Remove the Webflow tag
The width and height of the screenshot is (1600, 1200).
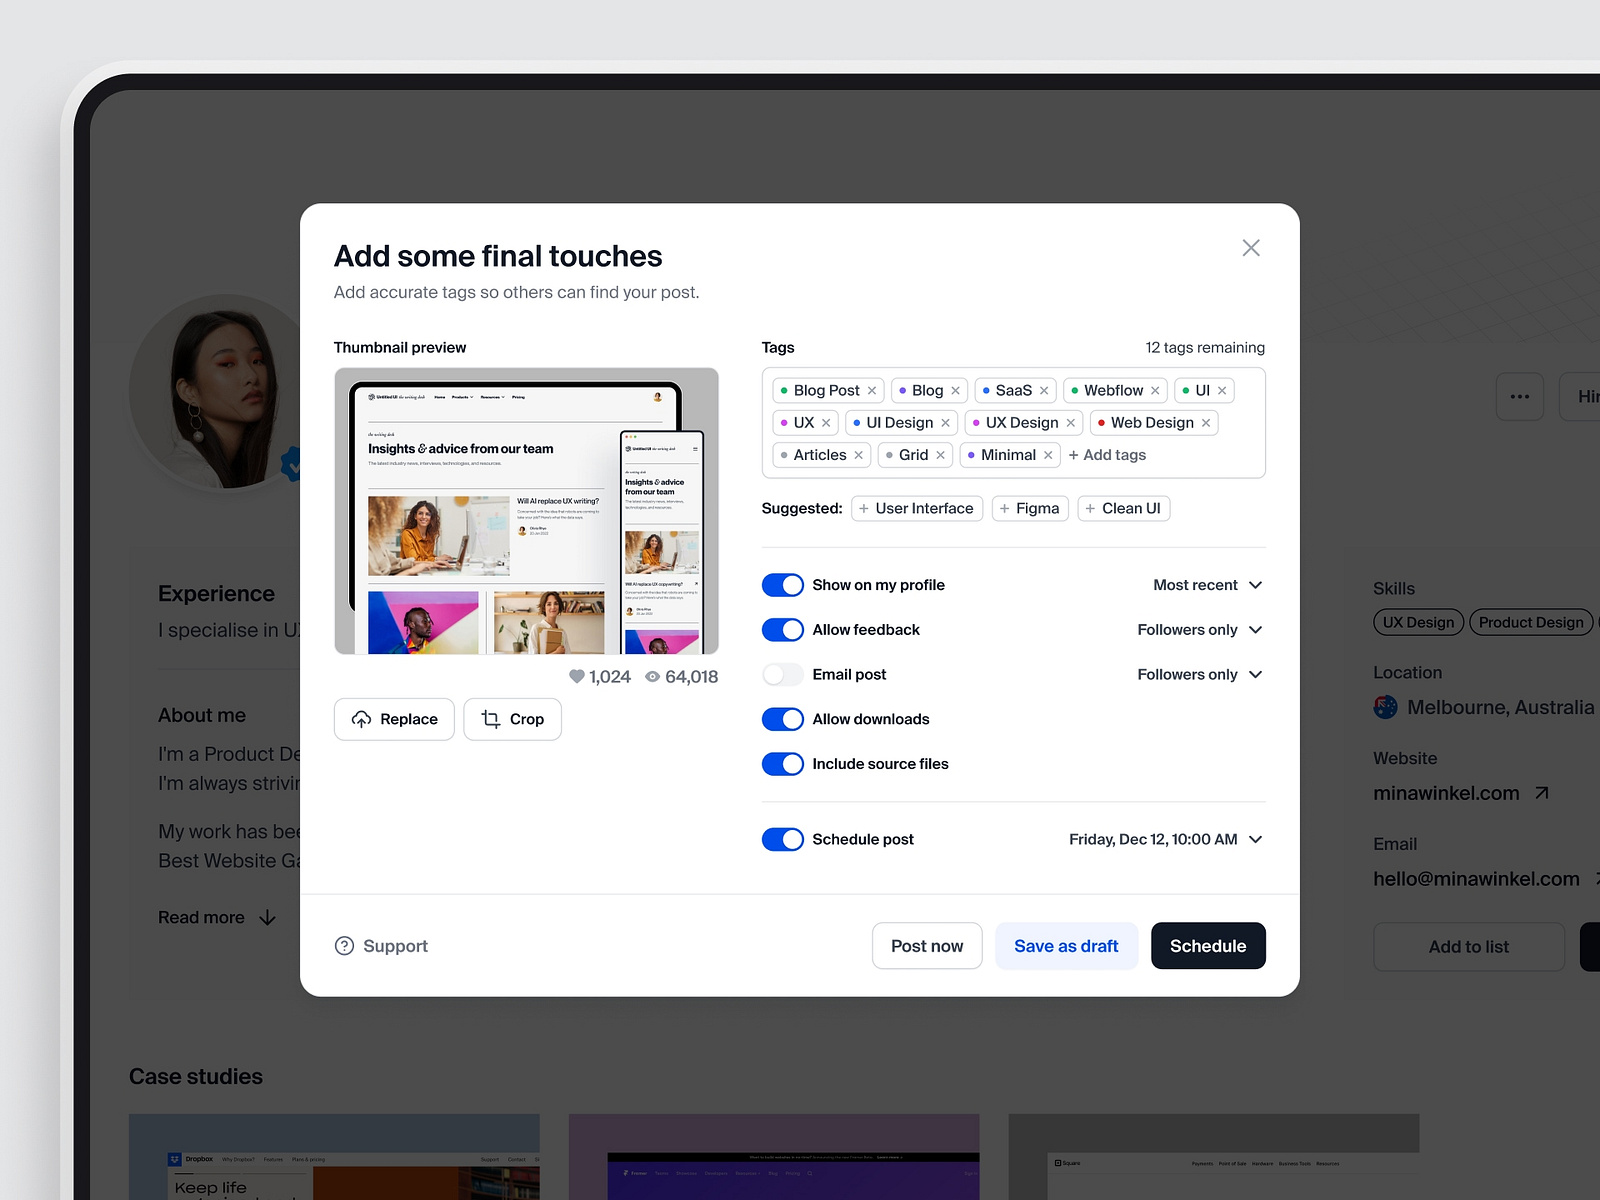coord(1155,391)
